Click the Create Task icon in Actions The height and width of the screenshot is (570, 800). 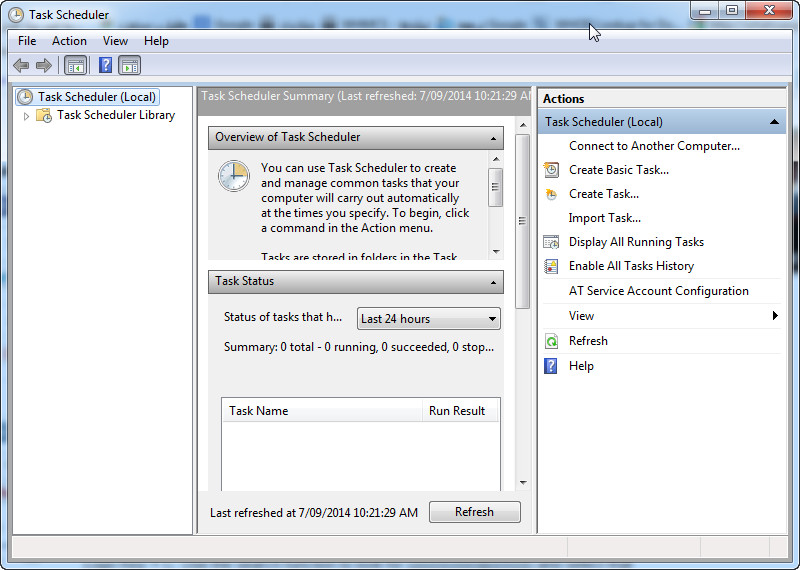551,194
